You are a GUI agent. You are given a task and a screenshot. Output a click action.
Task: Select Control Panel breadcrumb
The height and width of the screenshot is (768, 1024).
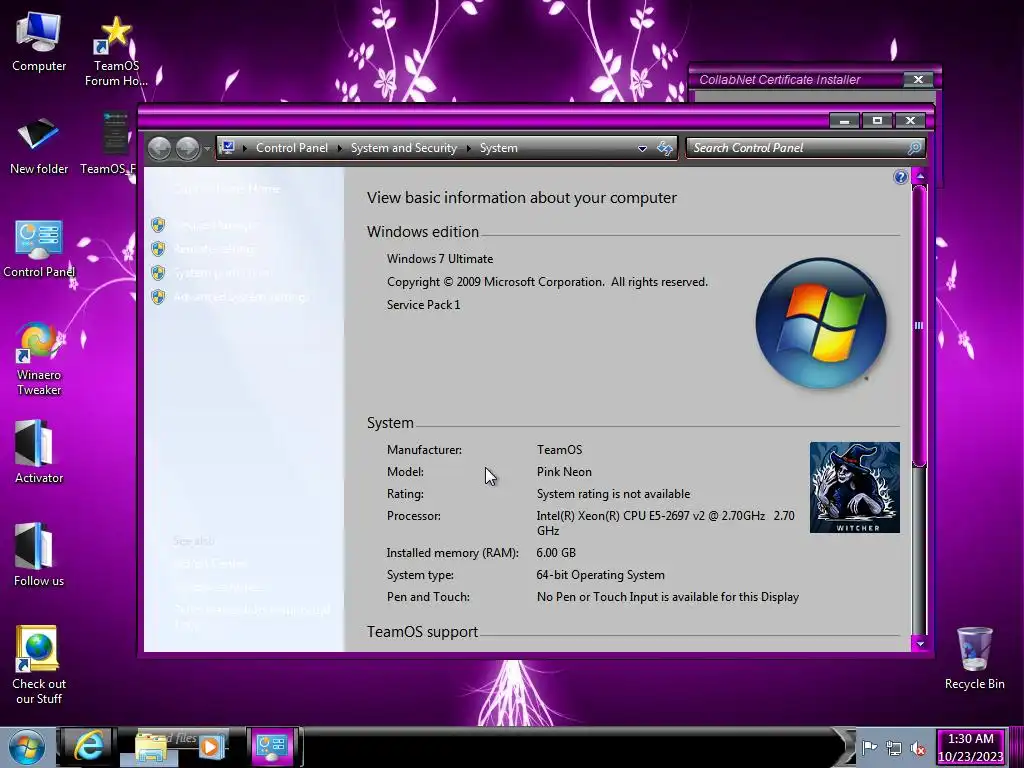tap(292, 148)
